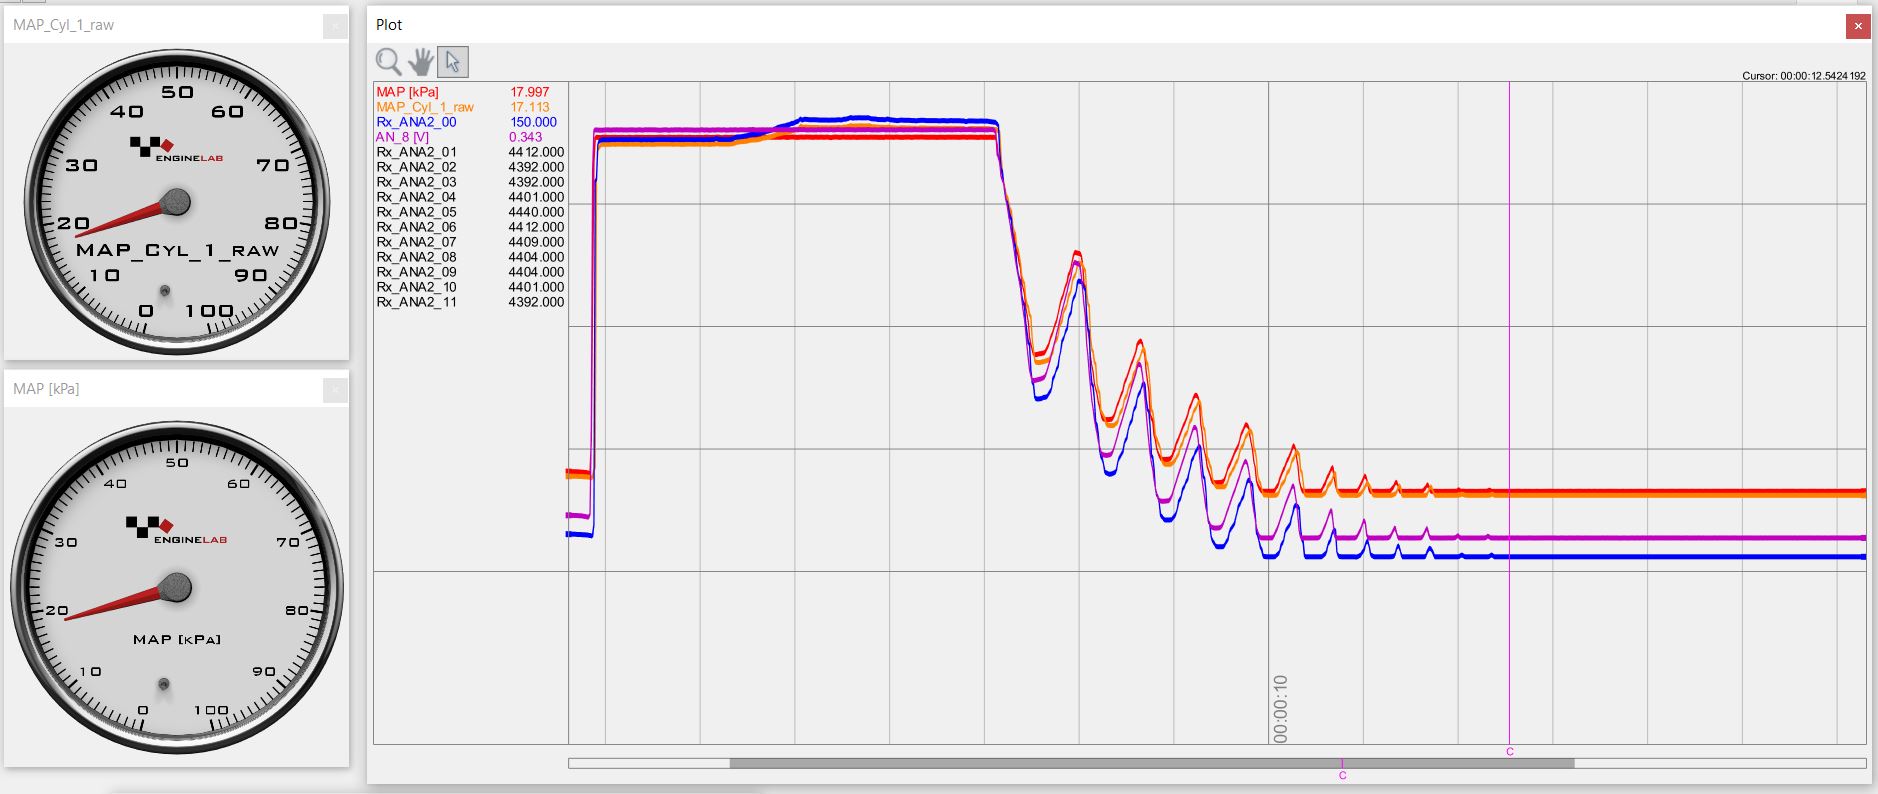The width and height of the screenshot is (1878, 794).
Task: Select Rx_ANA2_11 channel in legend
Action: [416, 302]
